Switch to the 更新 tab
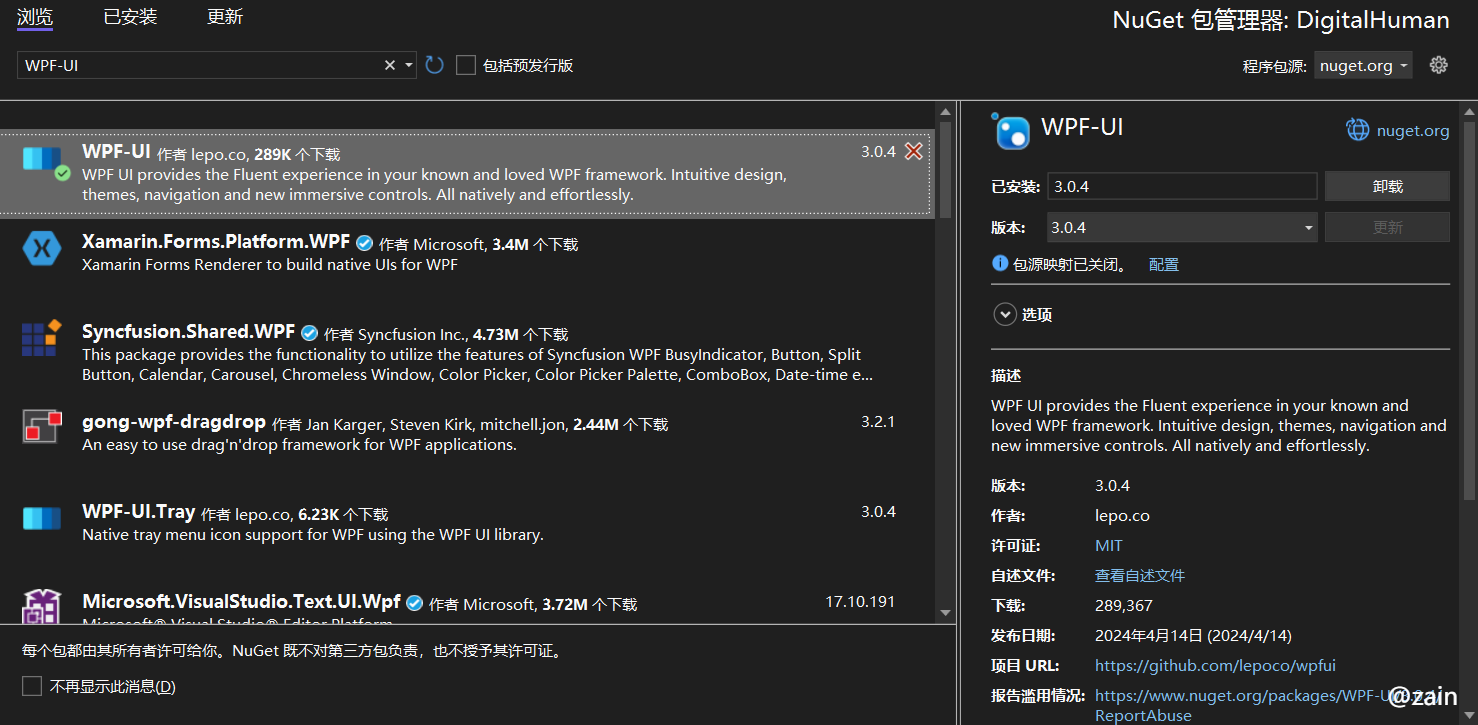 225,17
